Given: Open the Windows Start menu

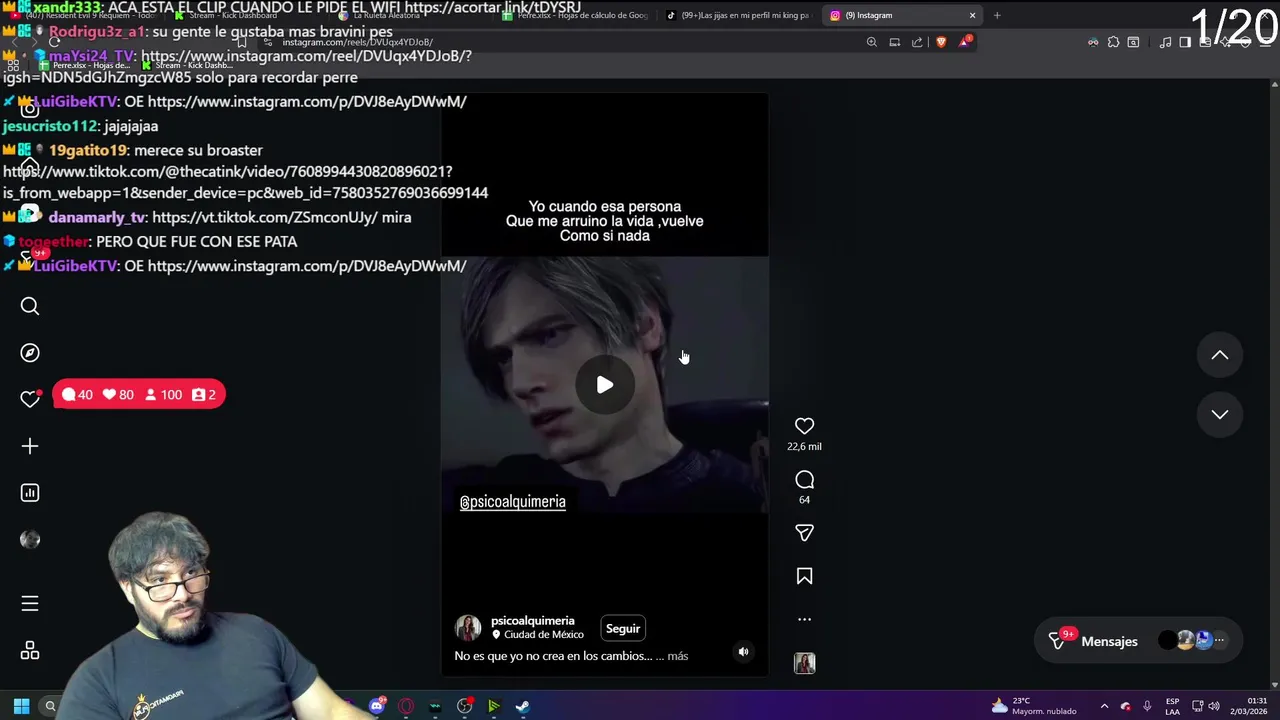Looking at the screenshot, I should [x=21, y=706].
